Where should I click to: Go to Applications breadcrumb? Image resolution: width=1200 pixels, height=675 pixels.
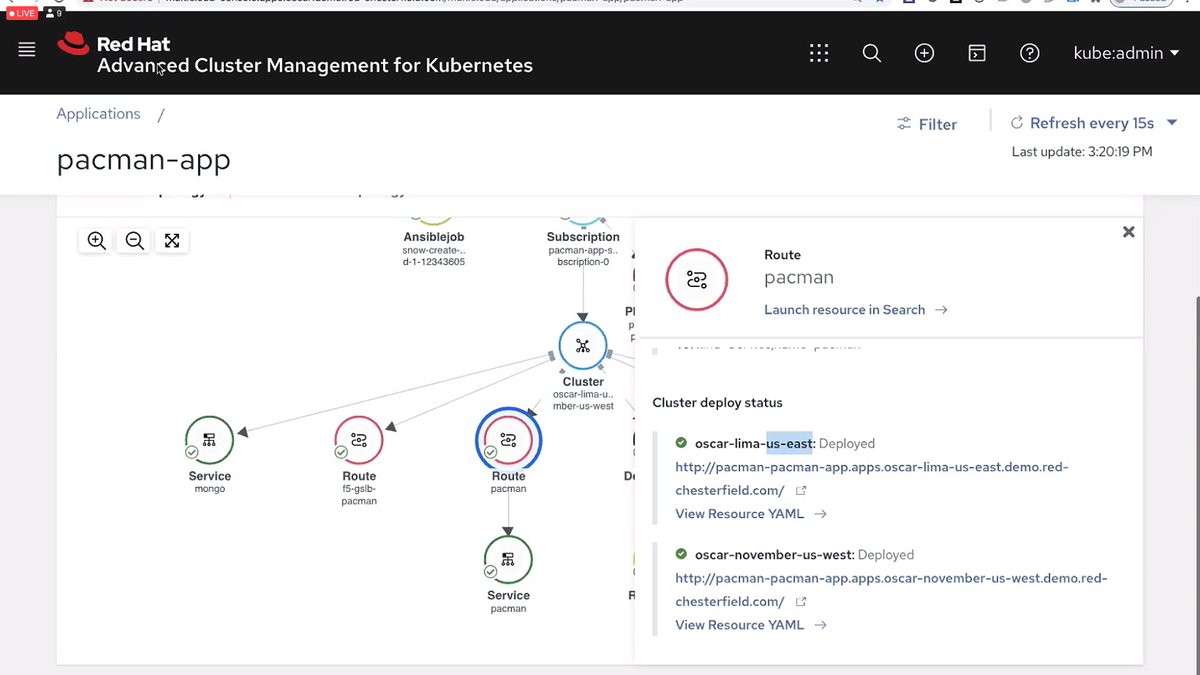(x=98, y=114)
